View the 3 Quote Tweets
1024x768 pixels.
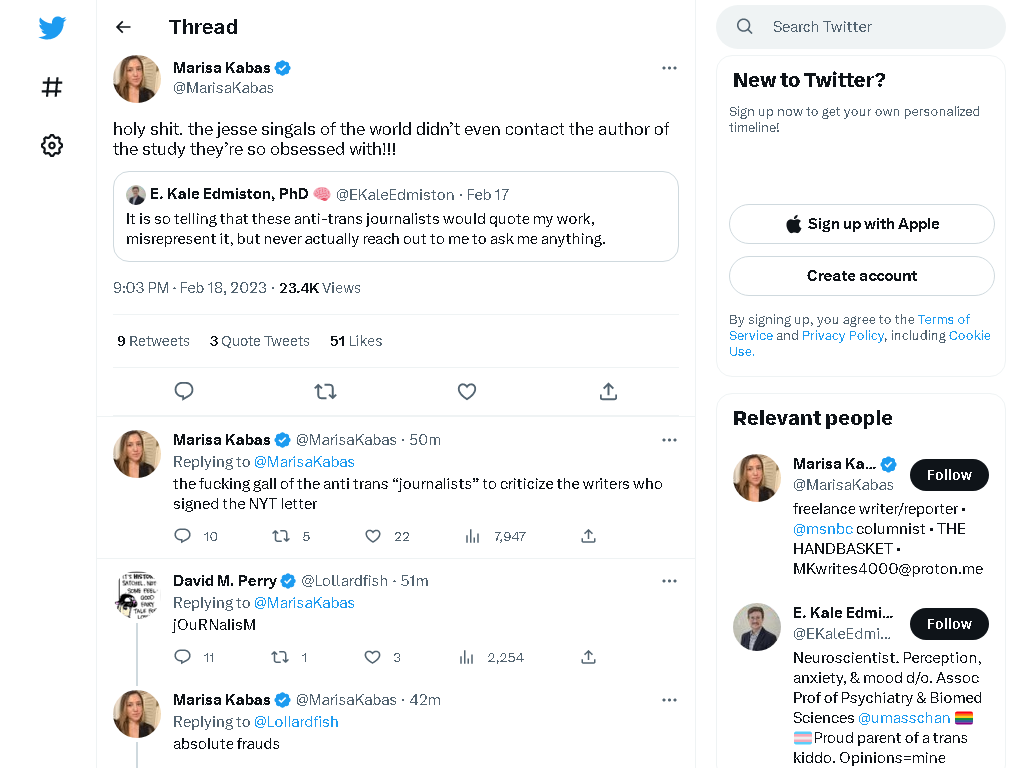click(x=259, y=341)
